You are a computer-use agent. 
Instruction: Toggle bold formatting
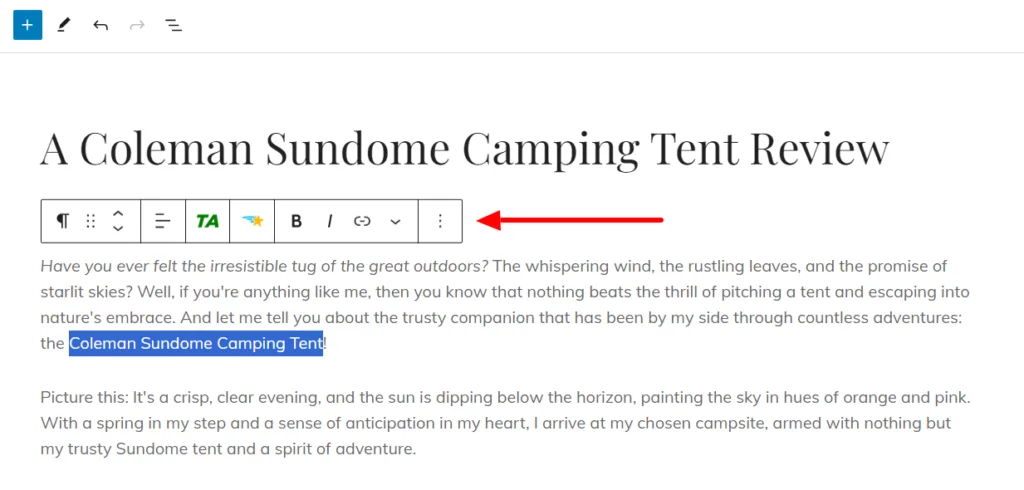pyautogui.click(x=296, y=221)
